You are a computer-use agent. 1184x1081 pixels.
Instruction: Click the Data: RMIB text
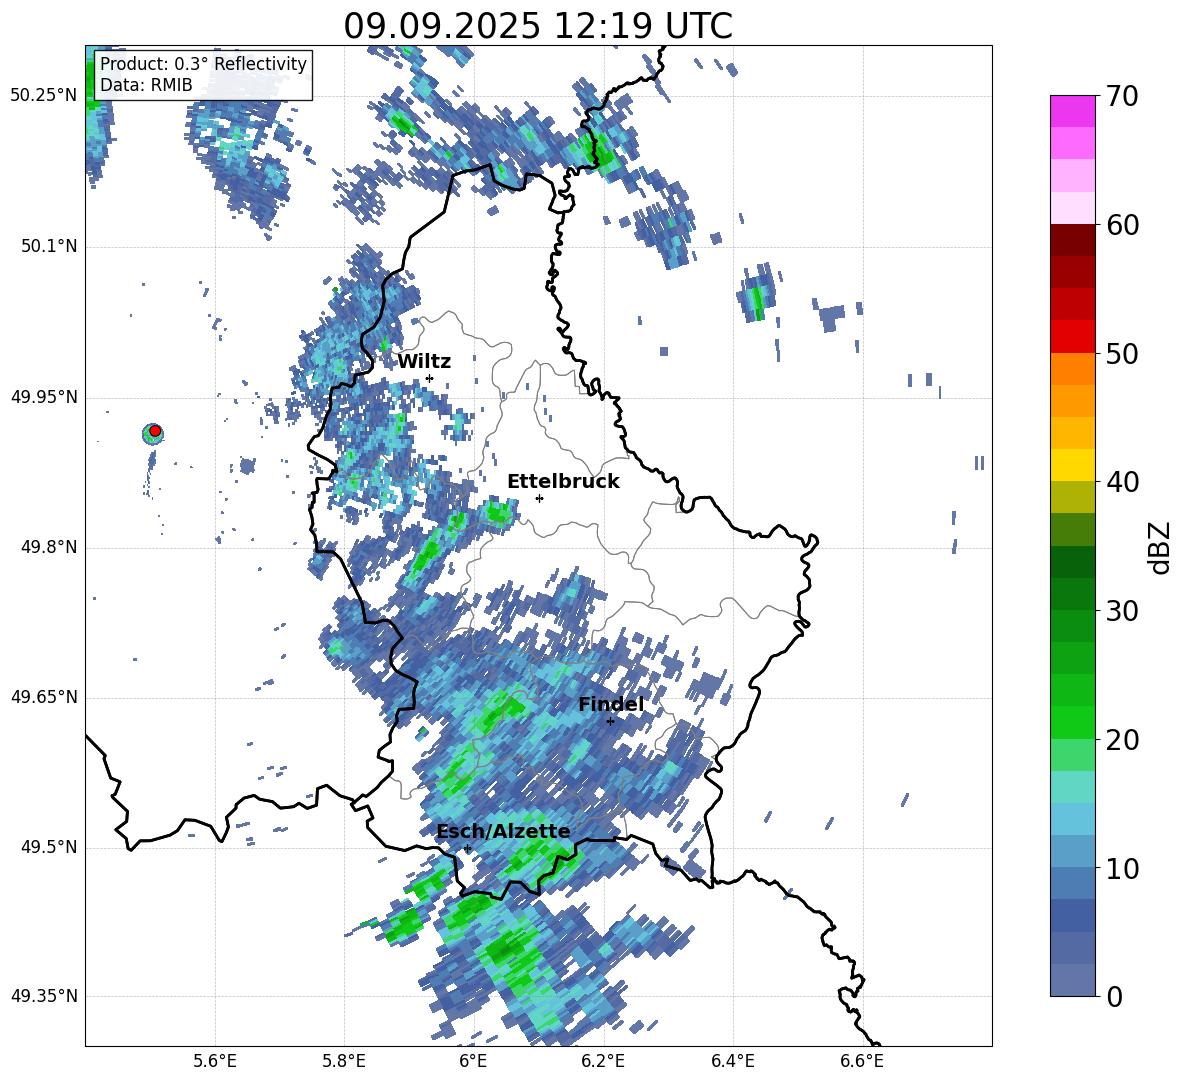coord(146,85)
